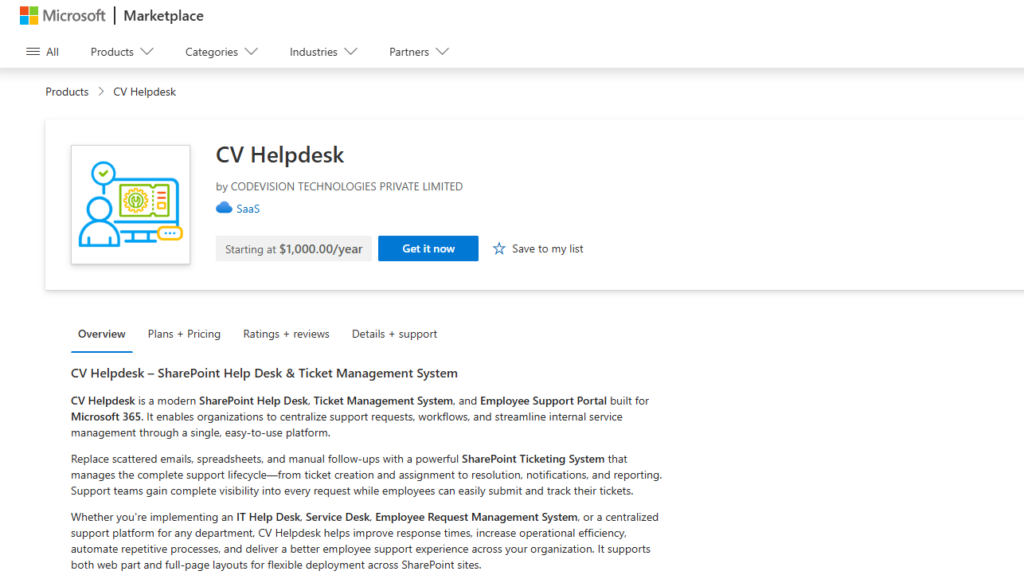Screen dimensions: 1024x575
Task: Click the CV Helpdesk product logo thumbnail
Action: pos(131,205)
